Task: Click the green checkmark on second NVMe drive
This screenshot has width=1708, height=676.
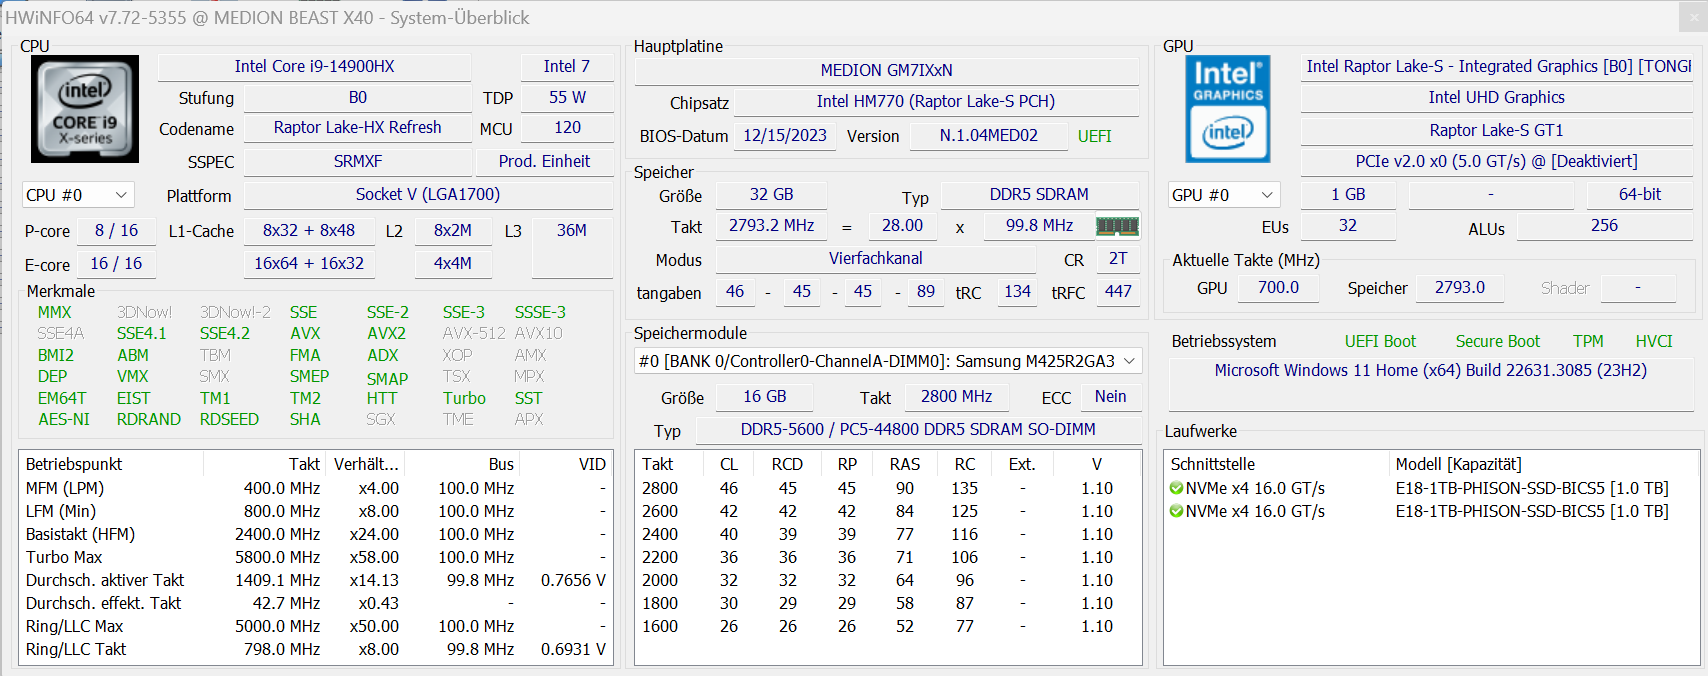Action: pos(1176,511)
